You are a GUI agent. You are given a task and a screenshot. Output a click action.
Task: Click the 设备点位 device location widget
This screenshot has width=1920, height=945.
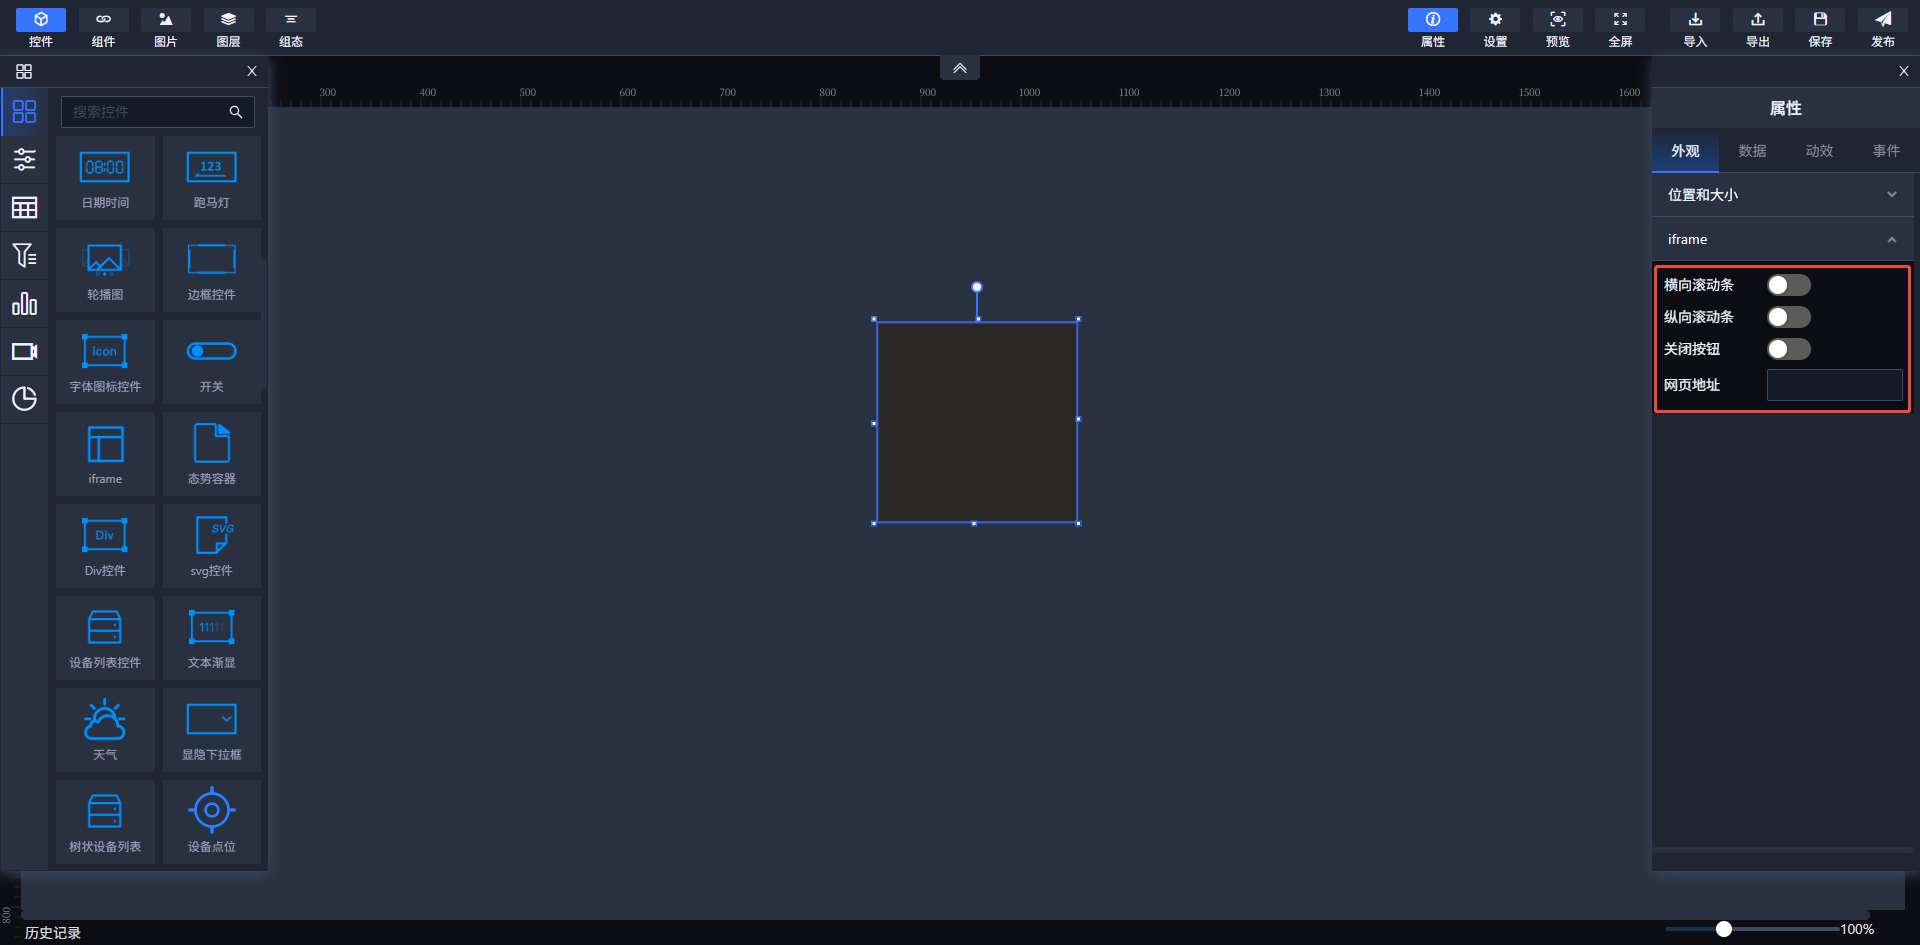[x=211, y=811]
